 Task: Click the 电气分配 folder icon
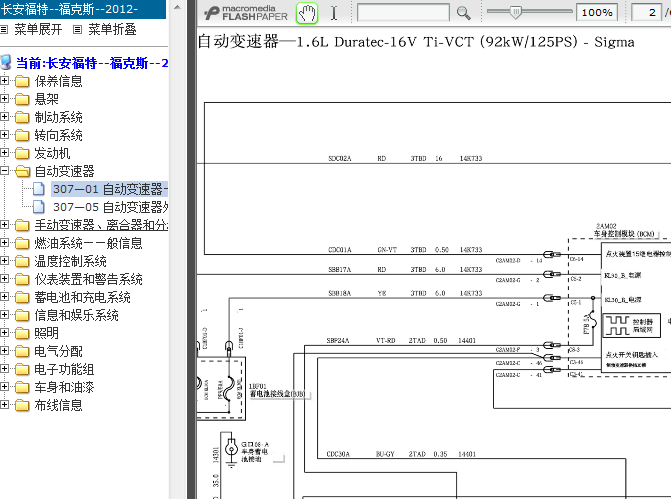click(x=22, y=351)
